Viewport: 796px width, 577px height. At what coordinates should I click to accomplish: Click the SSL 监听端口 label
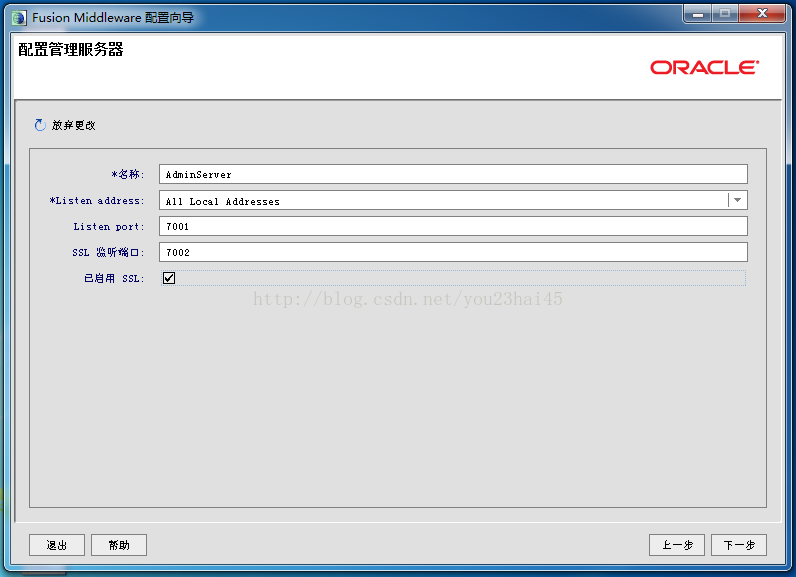pos(108,253)
